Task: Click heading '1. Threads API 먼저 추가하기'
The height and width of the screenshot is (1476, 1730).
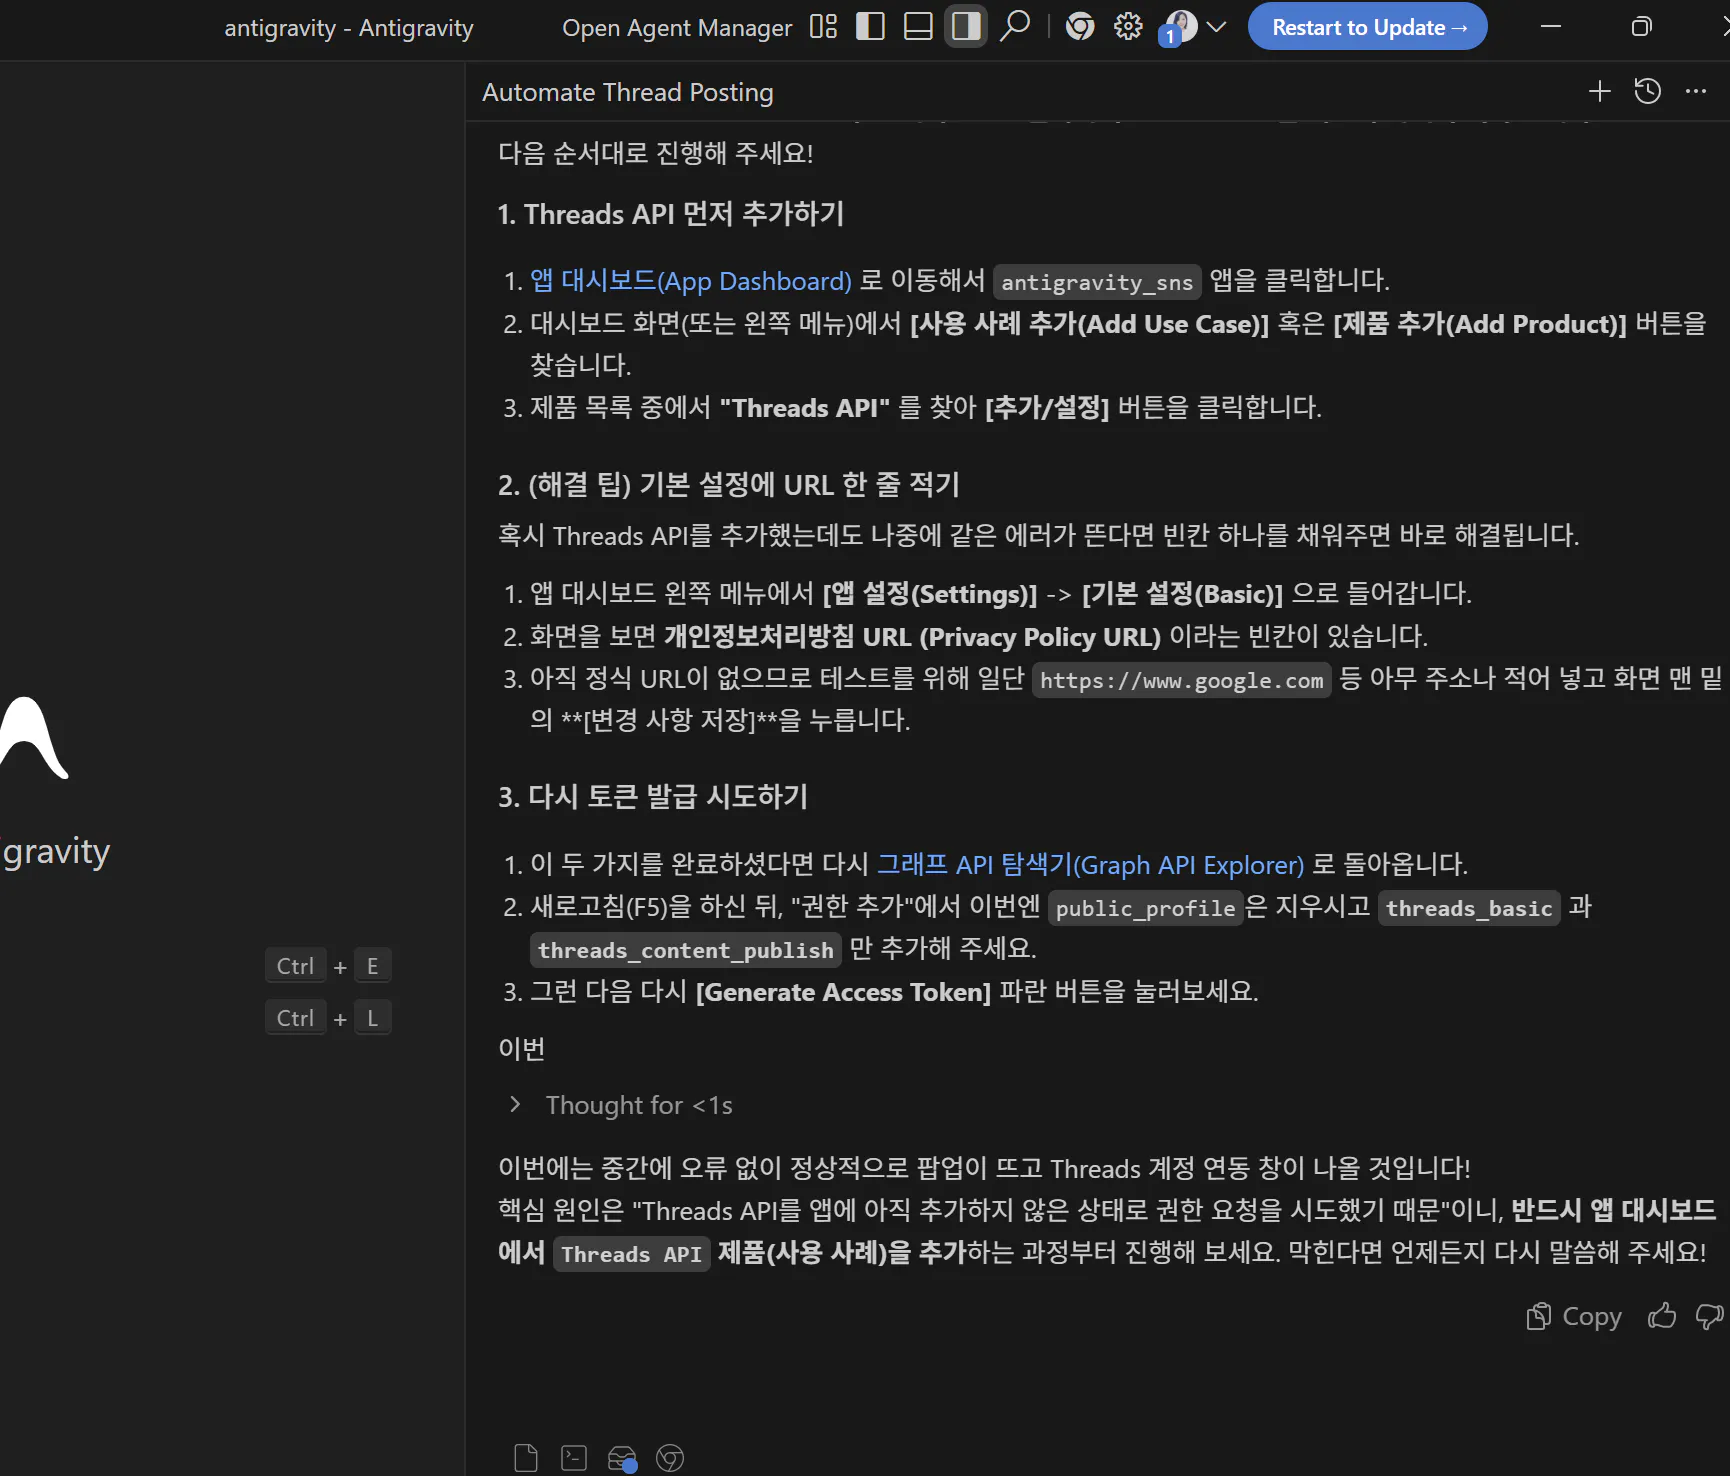Action: (x=671, y=214)
